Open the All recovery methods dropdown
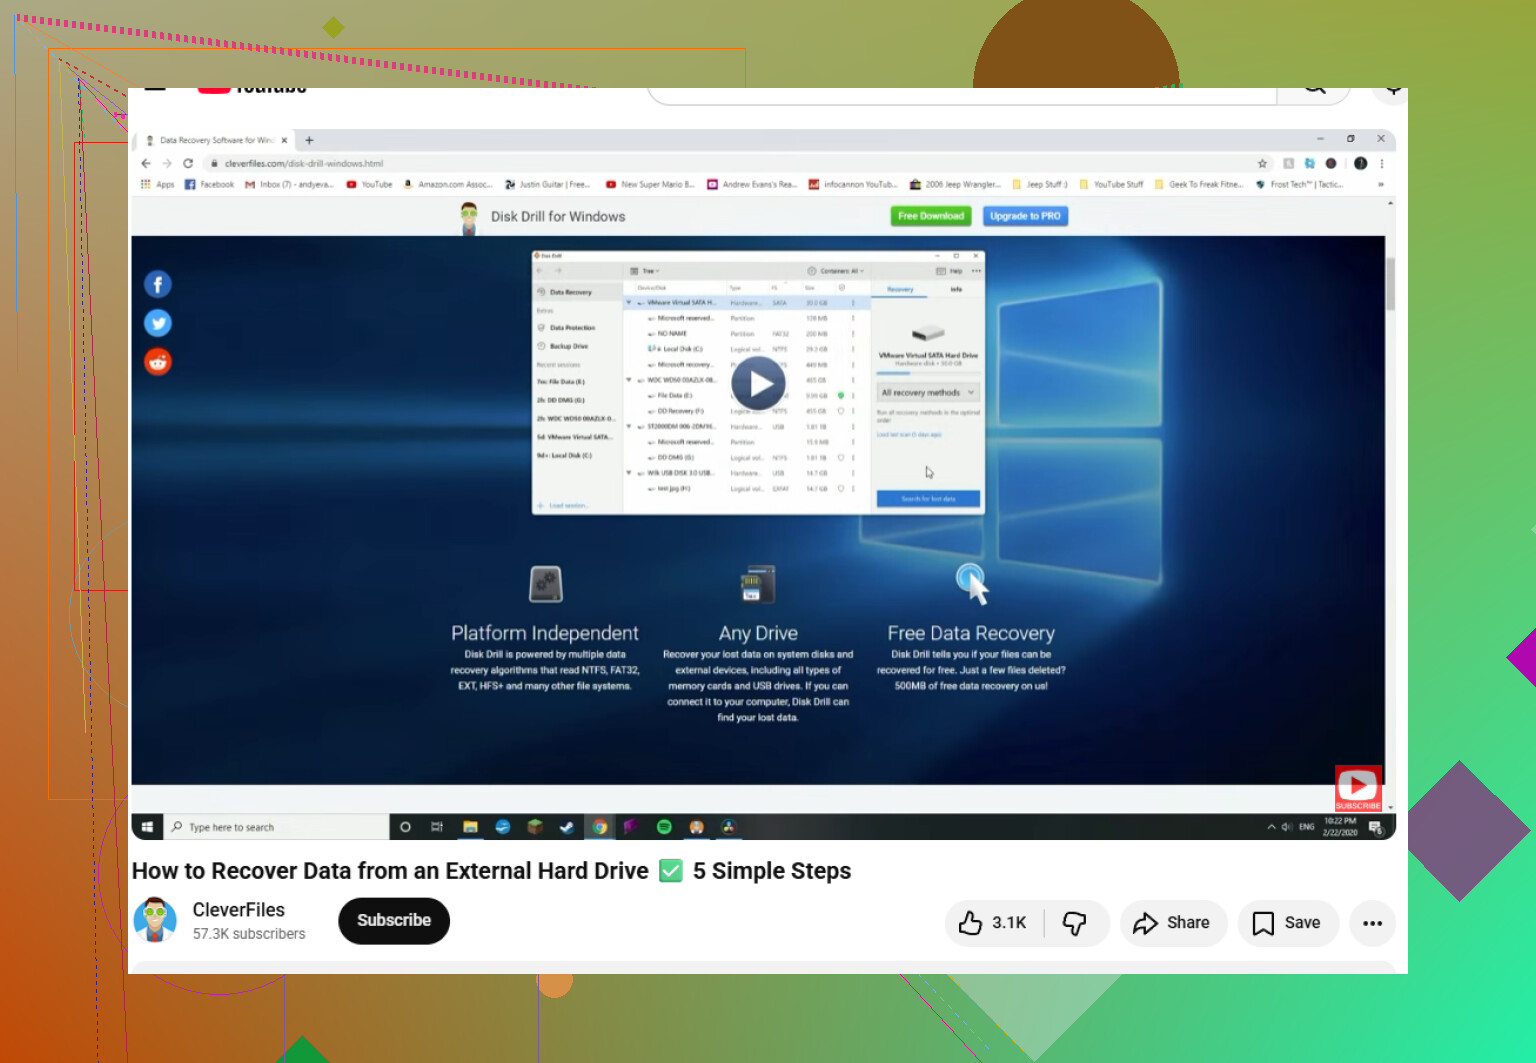 (x=928, y=392)
